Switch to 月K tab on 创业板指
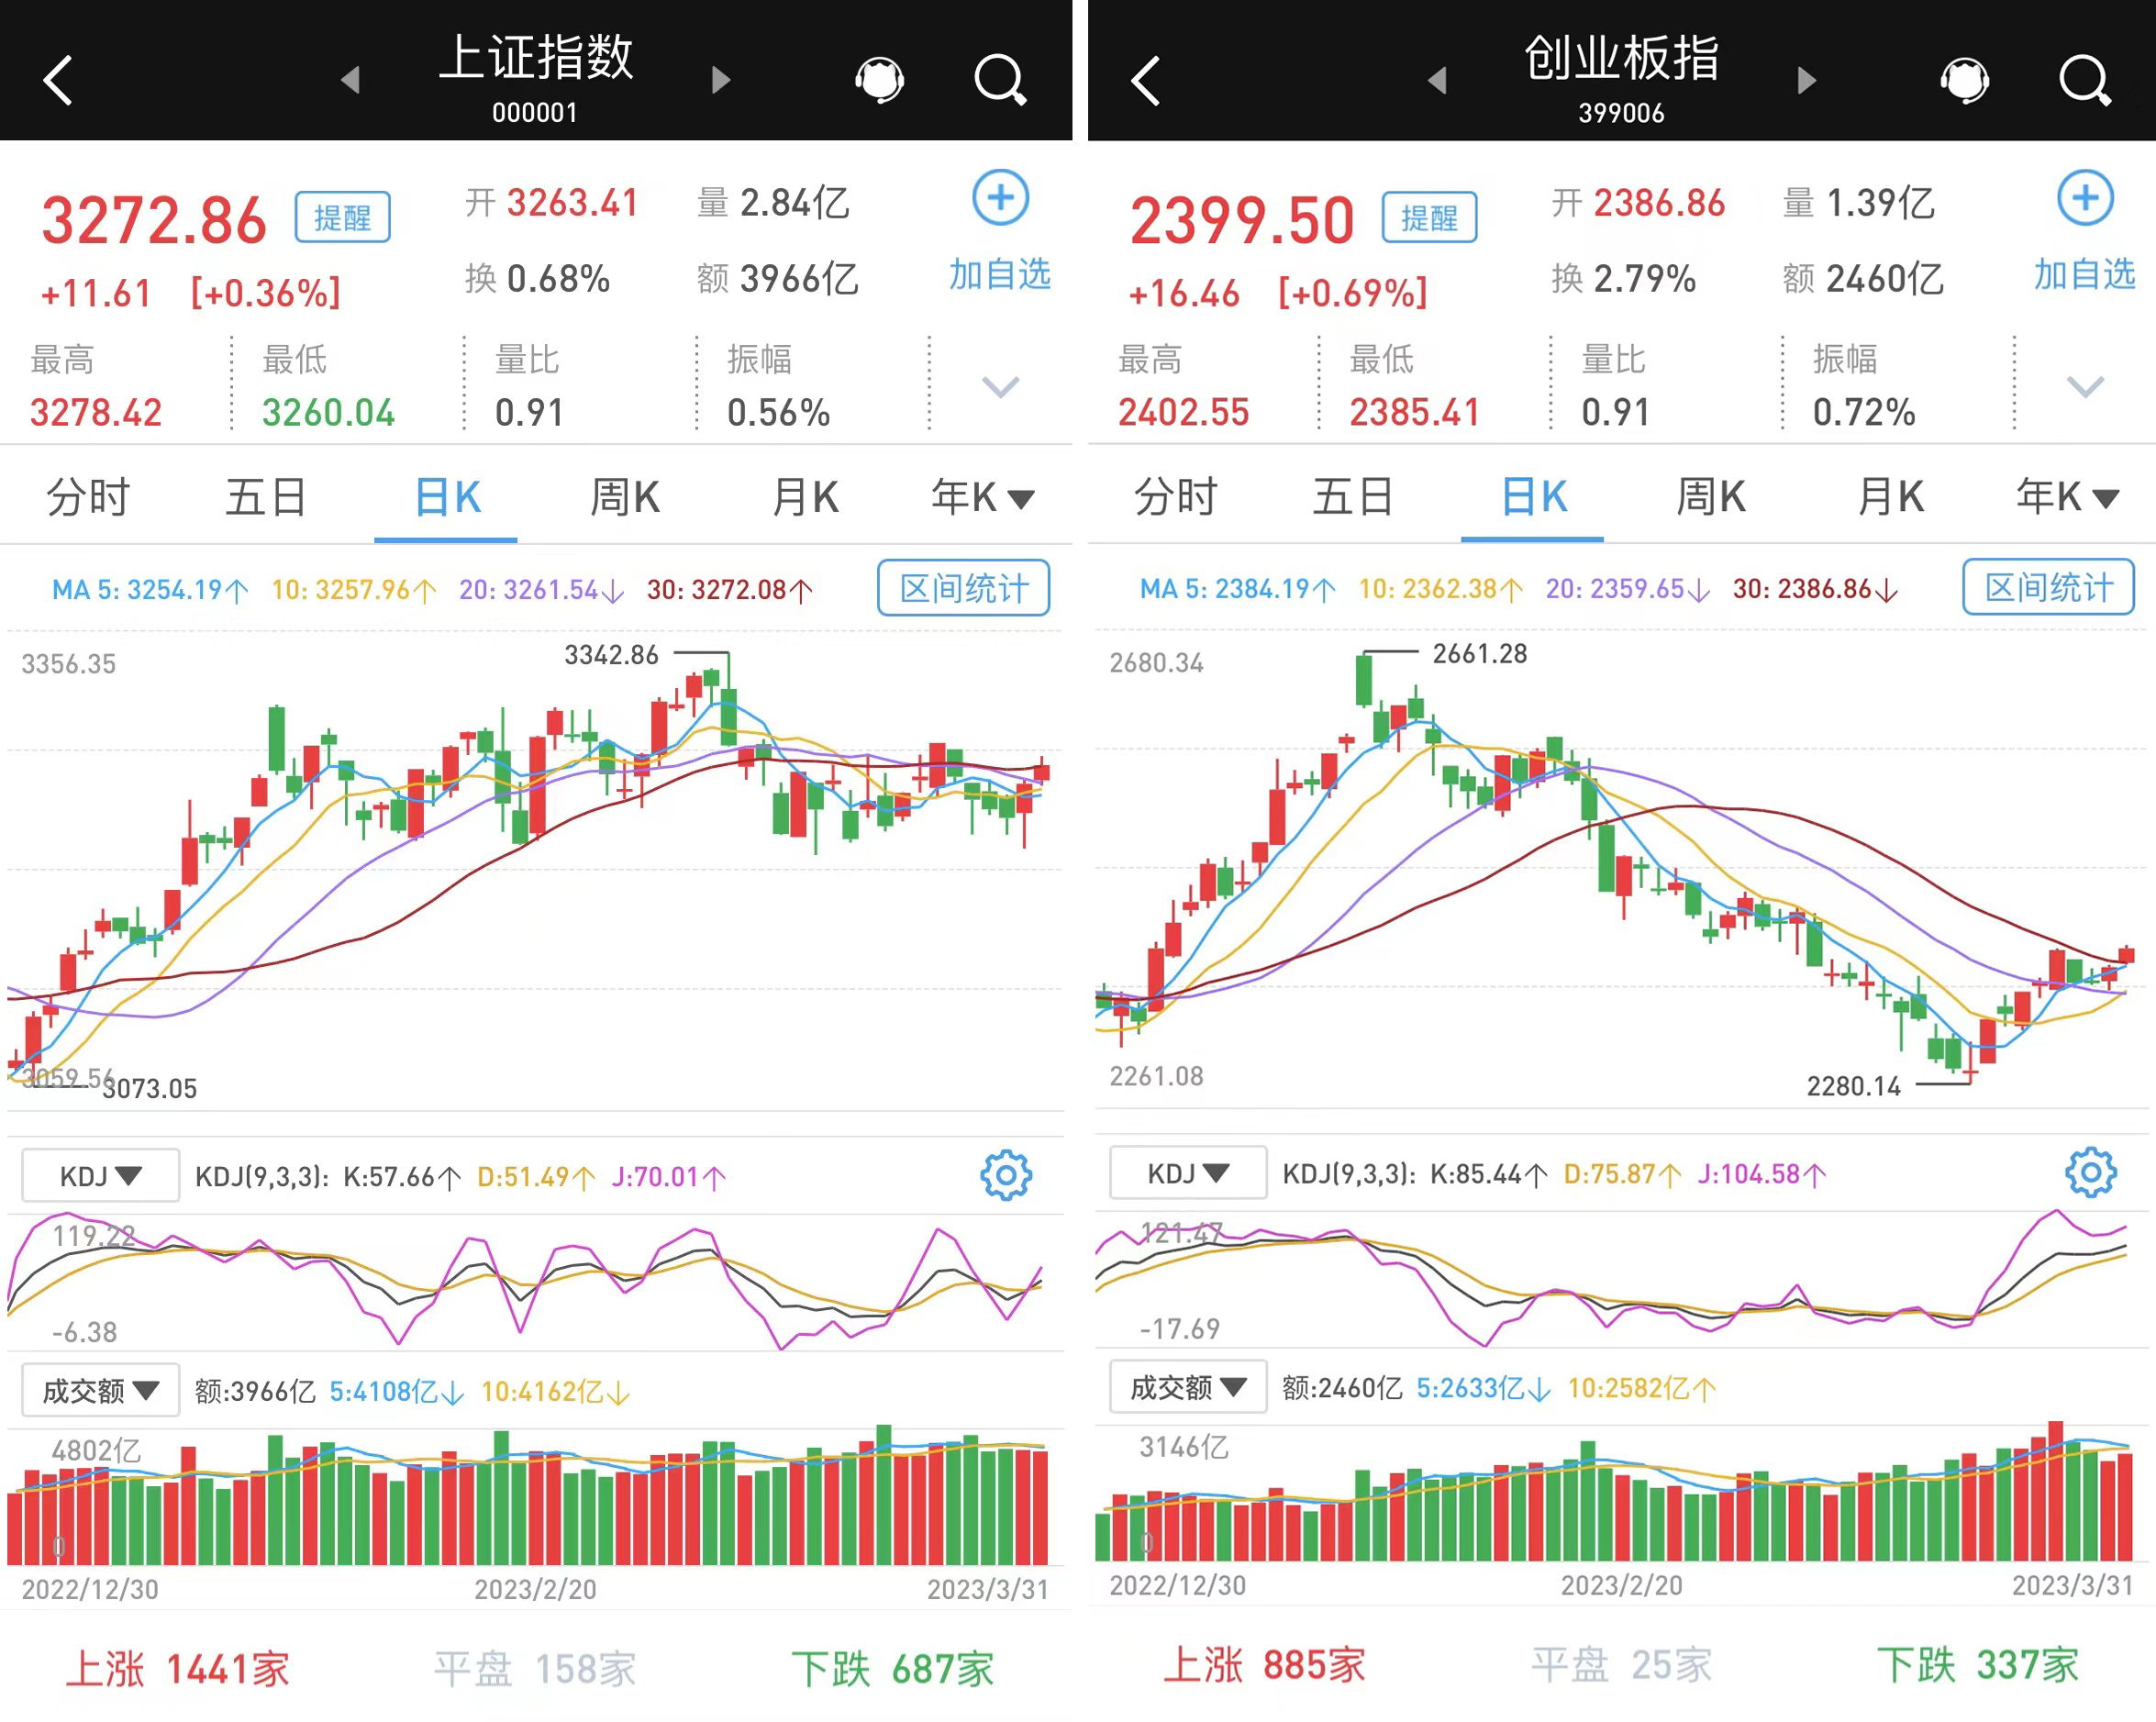The image size is (2156, 1722). (1890, 497)
